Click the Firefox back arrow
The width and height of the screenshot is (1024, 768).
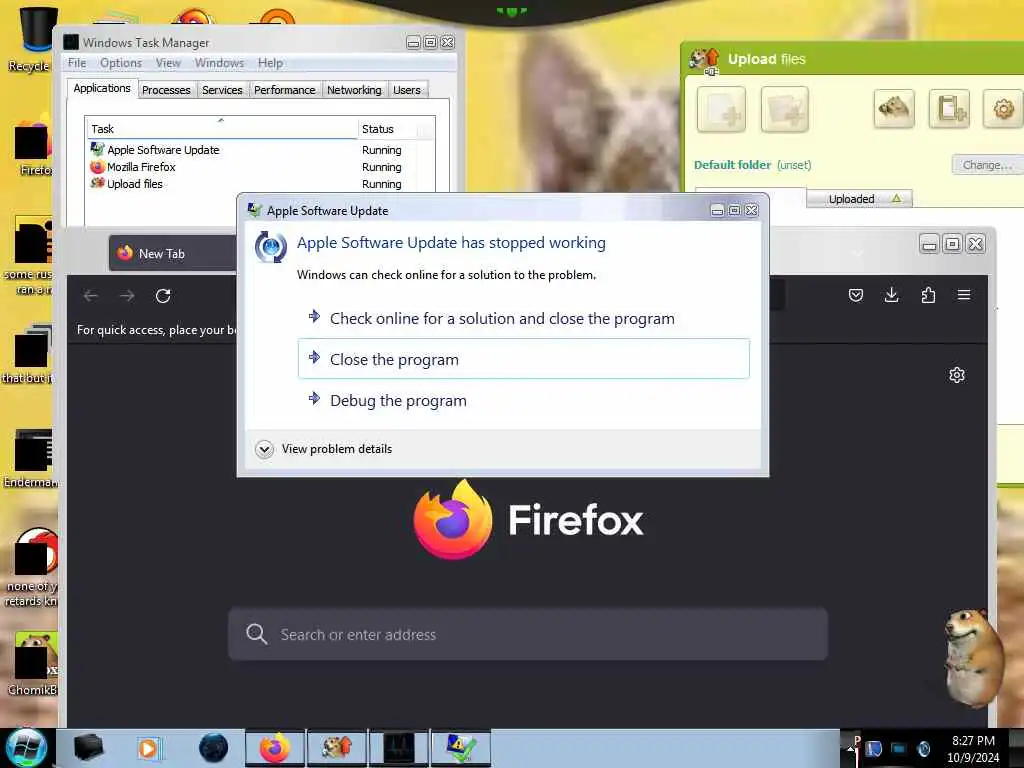click(91, 296)
